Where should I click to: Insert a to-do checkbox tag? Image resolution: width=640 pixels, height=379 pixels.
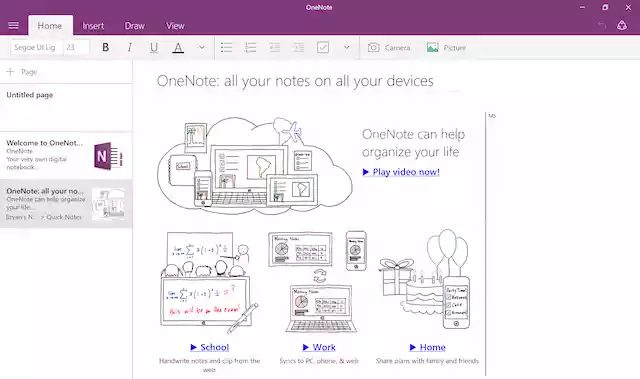[323, 47]
